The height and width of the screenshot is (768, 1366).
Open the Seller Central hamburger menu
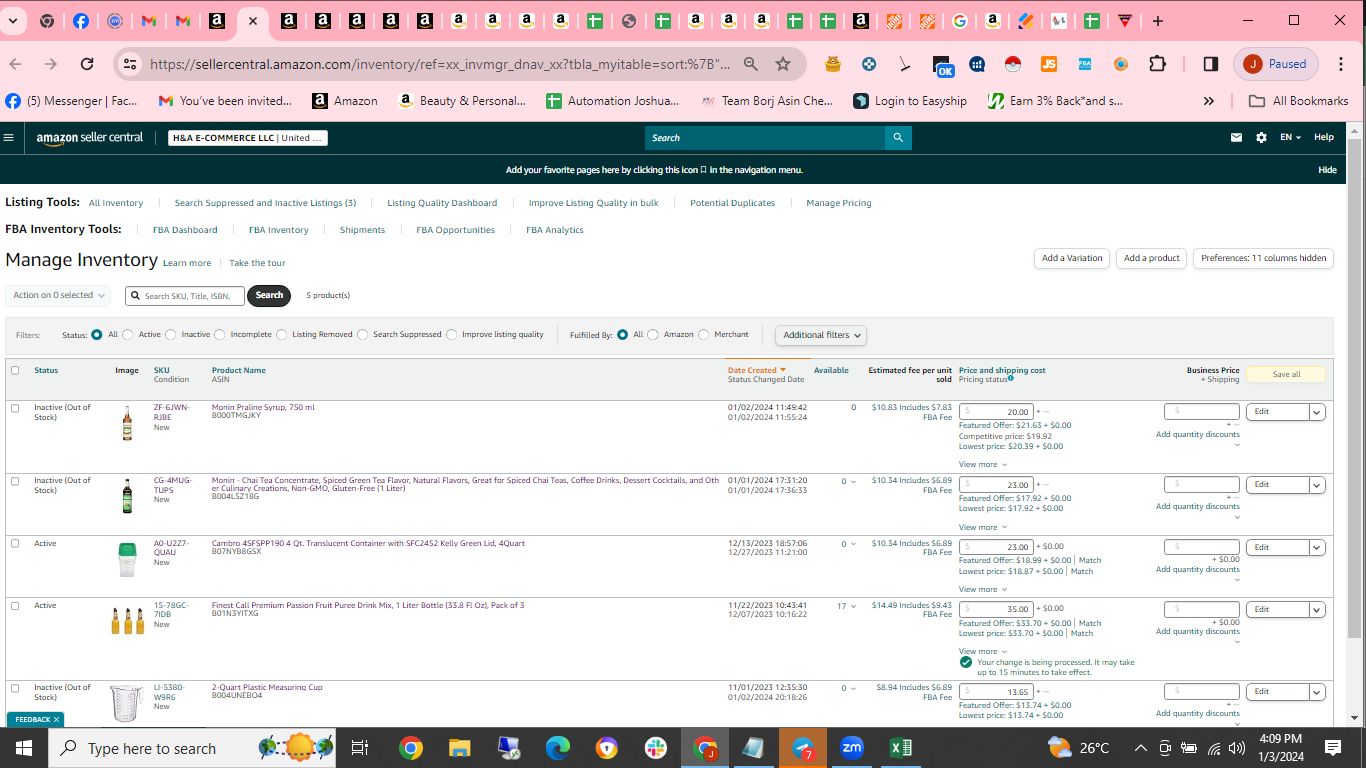pyautogui.click(x=9, y=138)
